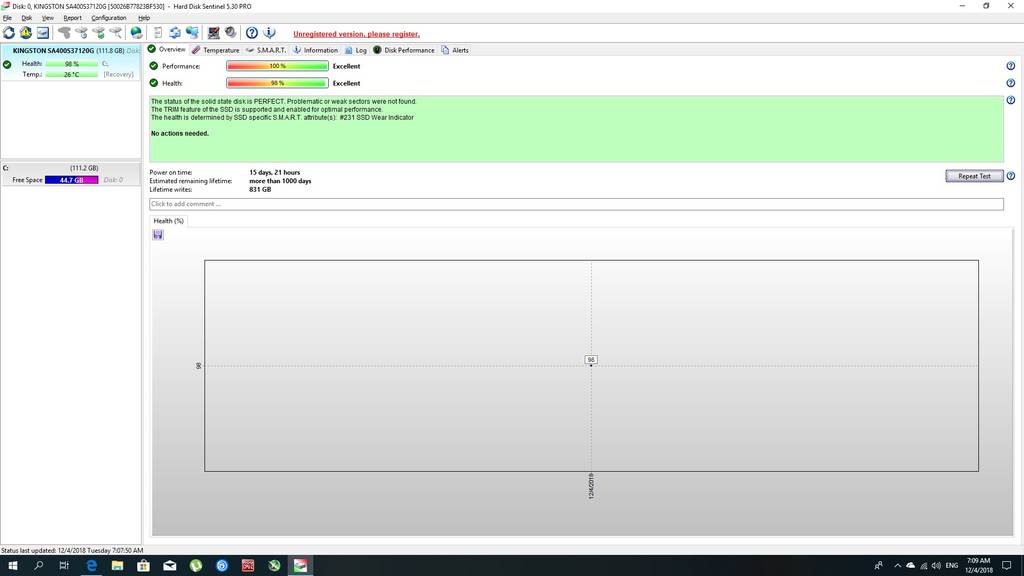This screenshot has width=1024, height=576.
Task: Open the Mail app from the taskbar
Action: coord(170,566)
